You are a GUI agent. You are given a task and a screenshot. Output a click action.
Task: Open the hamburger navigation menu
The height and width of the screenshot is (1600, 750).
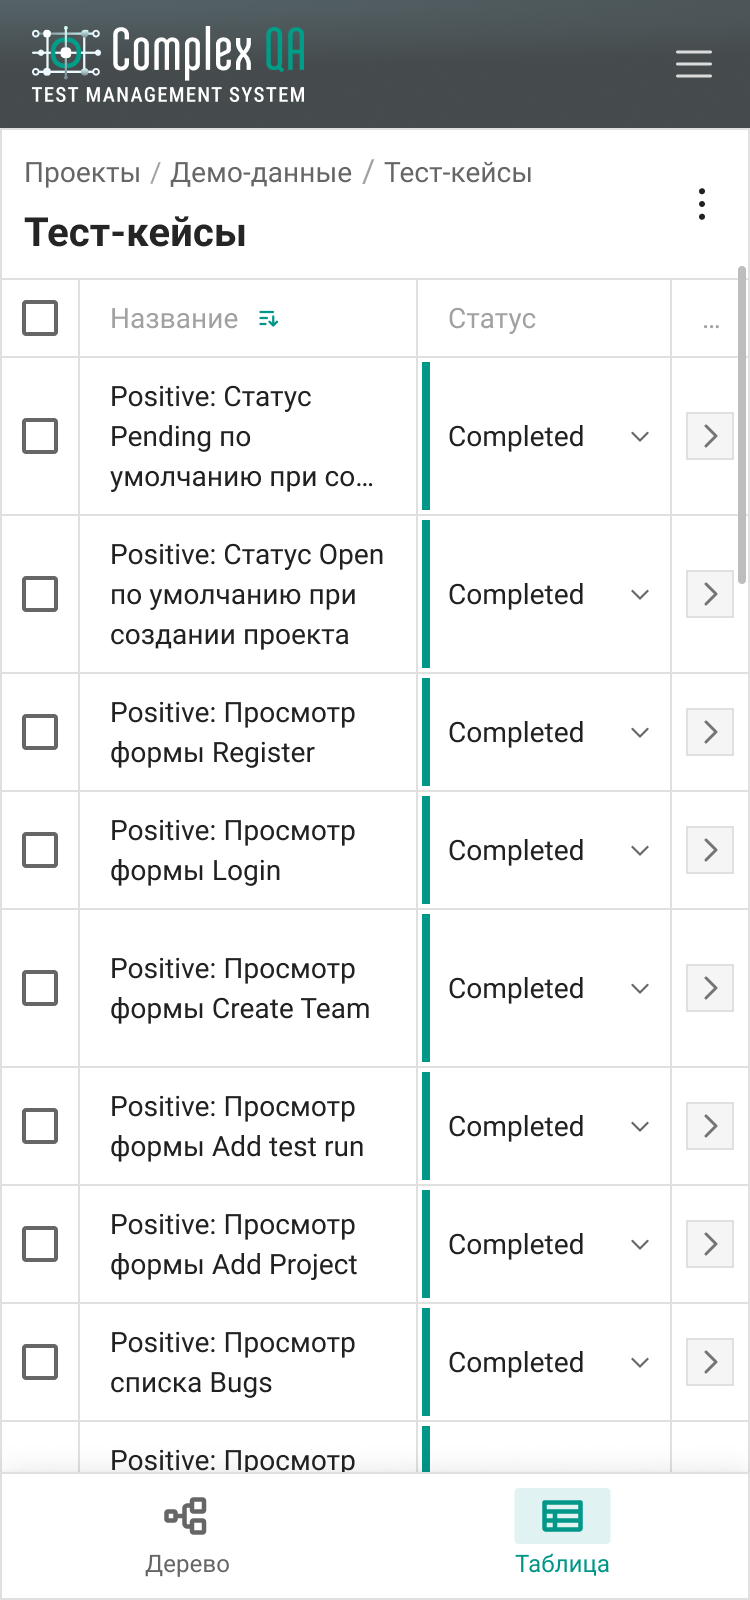point(693,64)
